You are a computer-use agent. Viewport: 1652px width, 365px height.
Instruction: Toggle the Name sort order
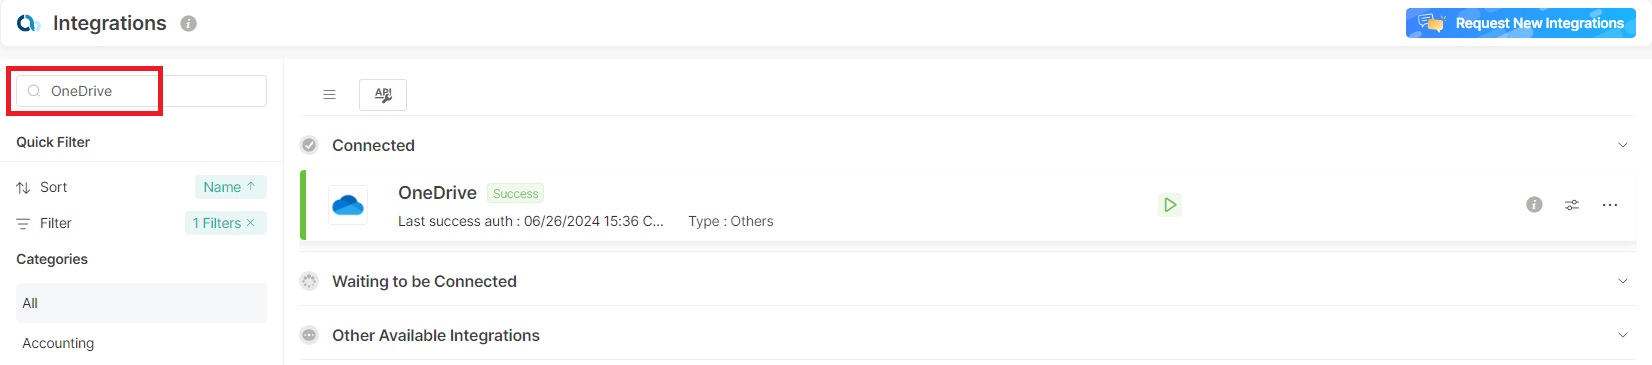pos(230,187)
